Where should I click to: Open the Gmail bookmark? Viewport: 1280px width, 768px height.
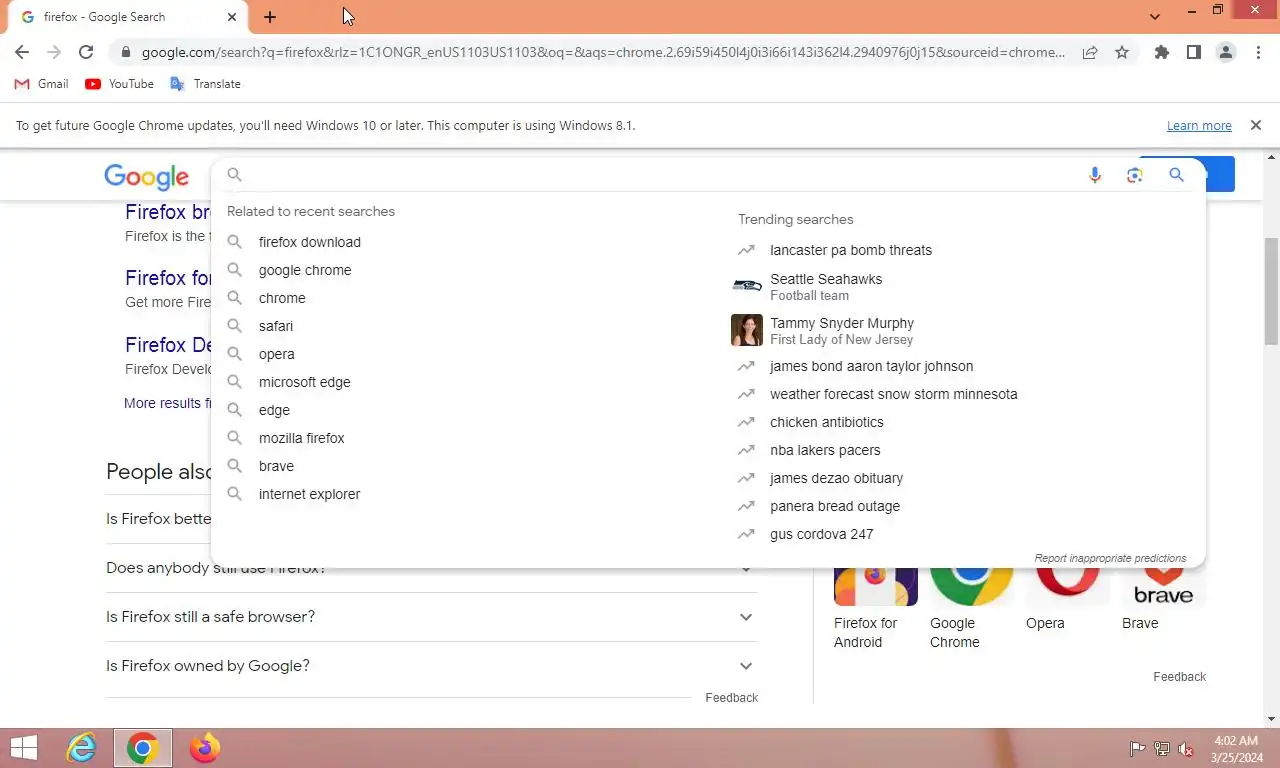click(x=41, y=84)
